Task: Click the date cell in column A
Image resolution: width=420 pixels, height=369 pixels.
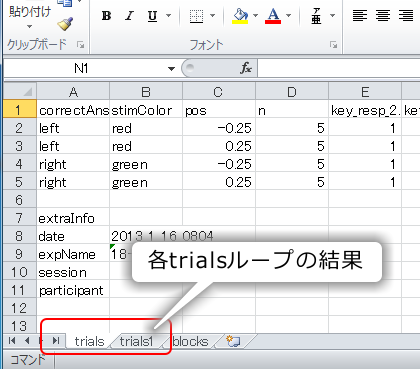Action: pyautogui.click(x=73, y=236)
